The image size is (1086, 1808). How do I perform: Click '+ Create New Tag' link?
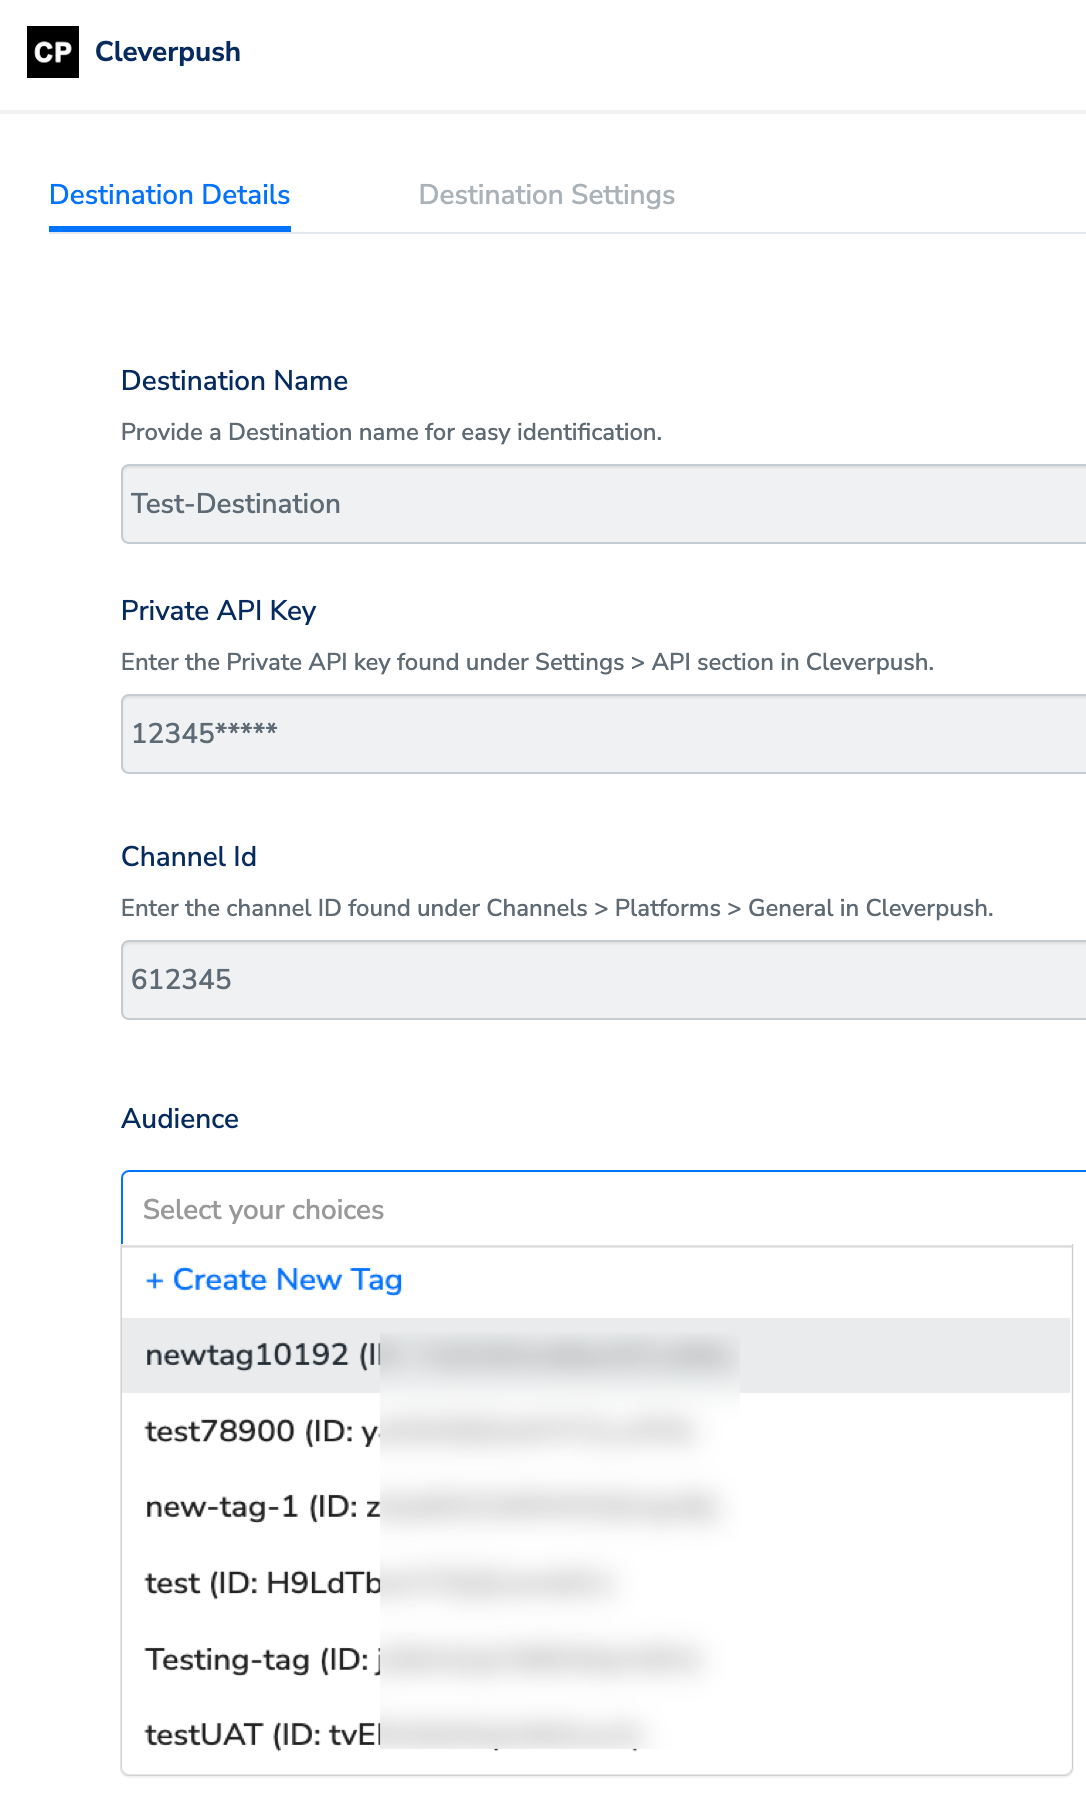pos(274,1280)
